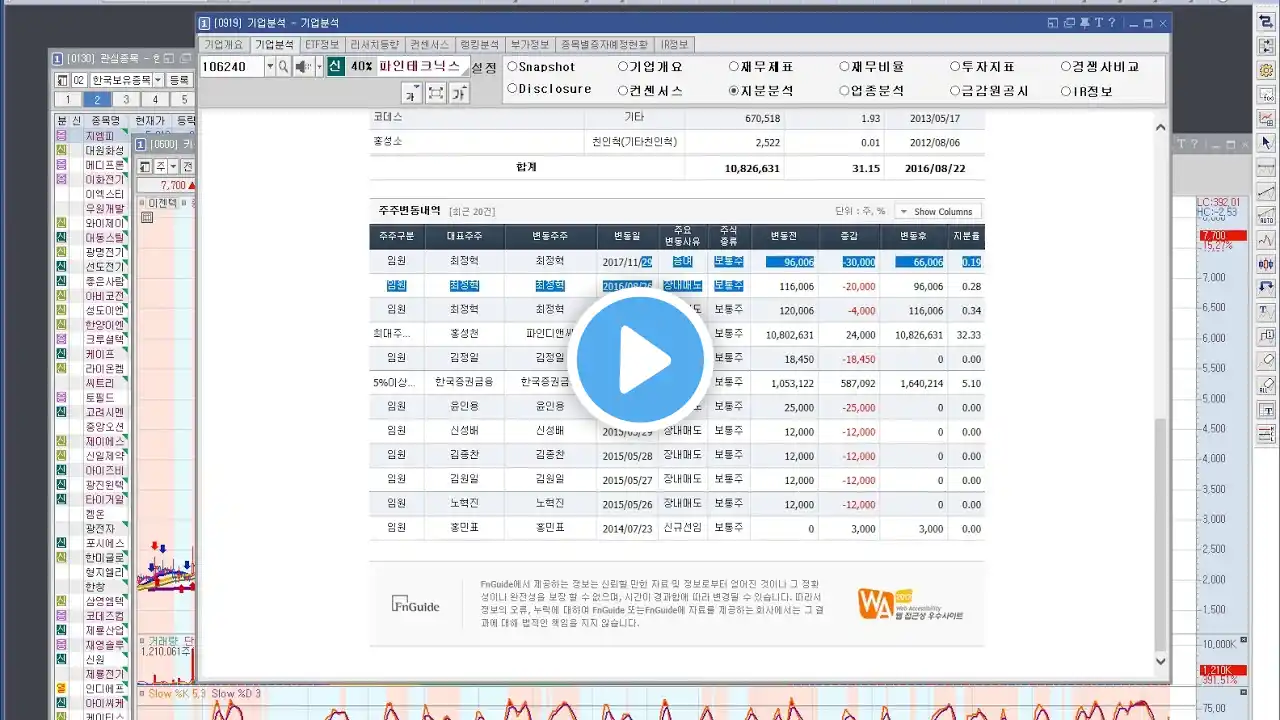The height and width of the screenshot is (720, 1280).
Task: Click the 변동일 column header
Action: click(626, 237)
